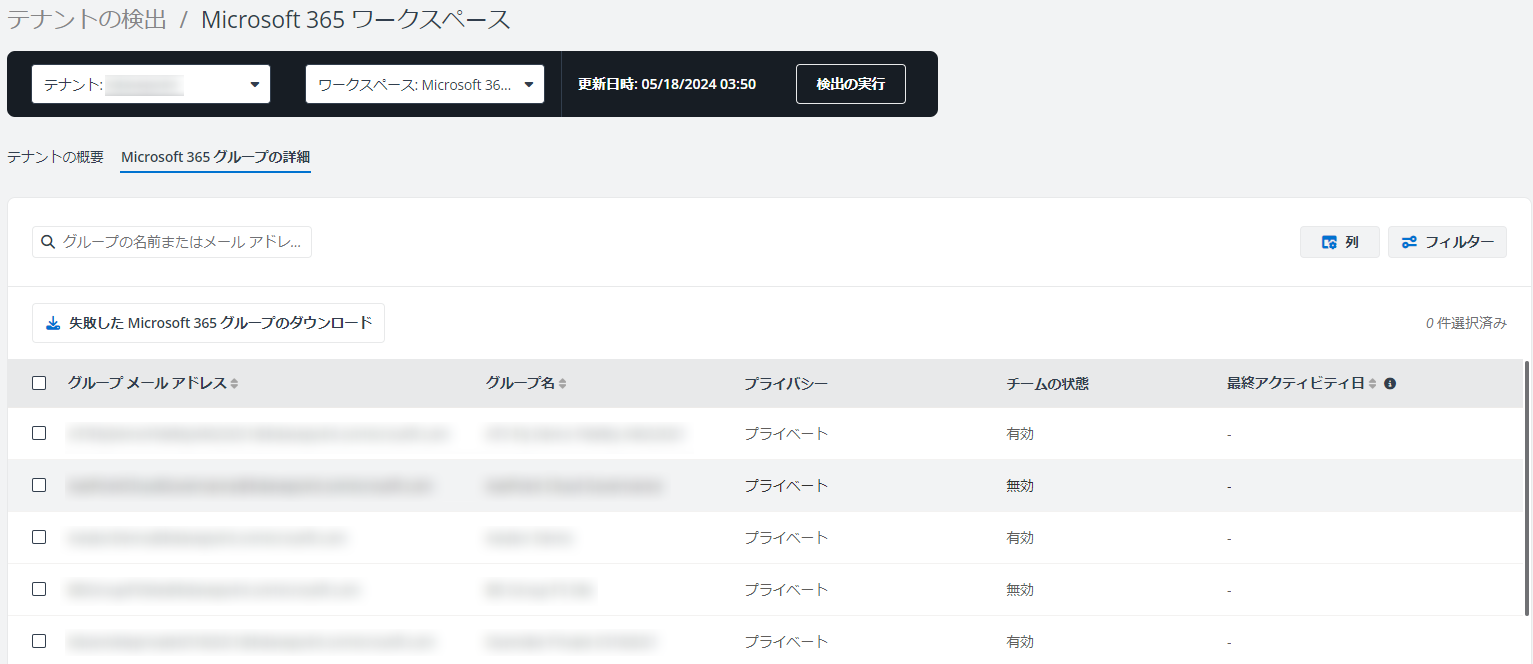Click the table vertical scrollbar
The height and width of the screenshot is (664, 1533).
pyautogui.click(x=1527, y=488)
